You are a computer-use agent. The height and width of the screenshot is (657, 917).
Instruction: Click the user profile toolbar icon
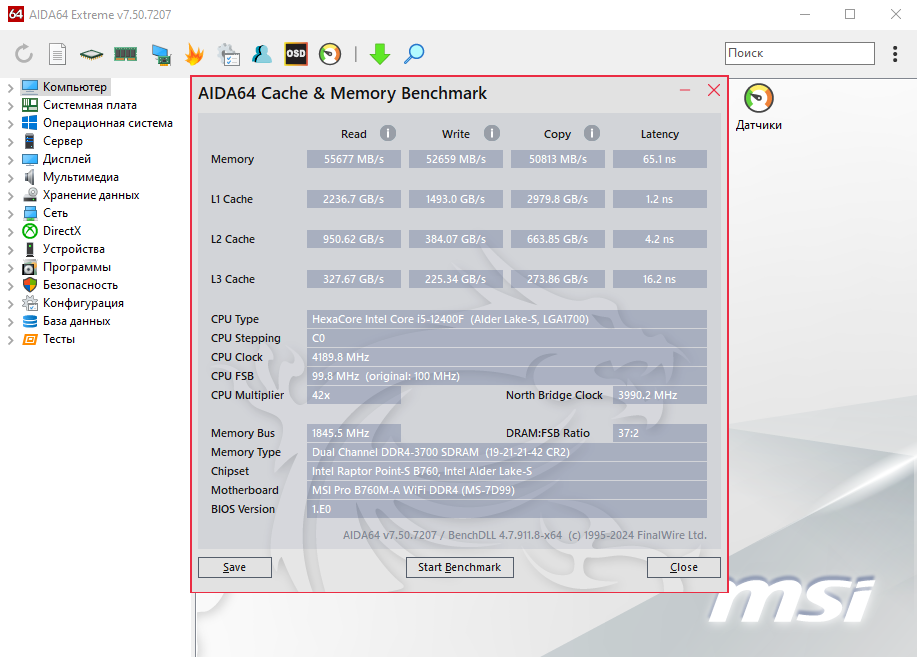[261, 54]
